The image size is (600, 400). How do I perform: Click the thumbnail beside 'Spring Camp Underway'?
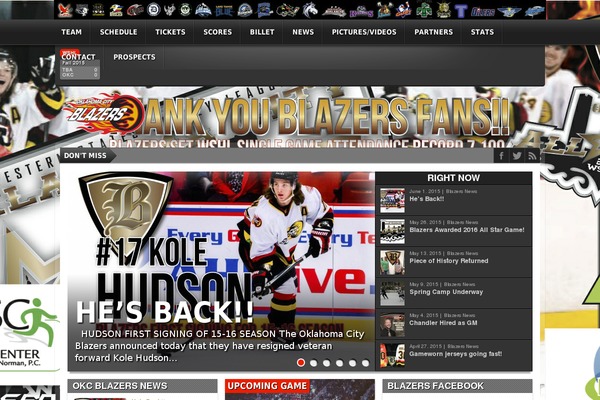pos(392,293)
